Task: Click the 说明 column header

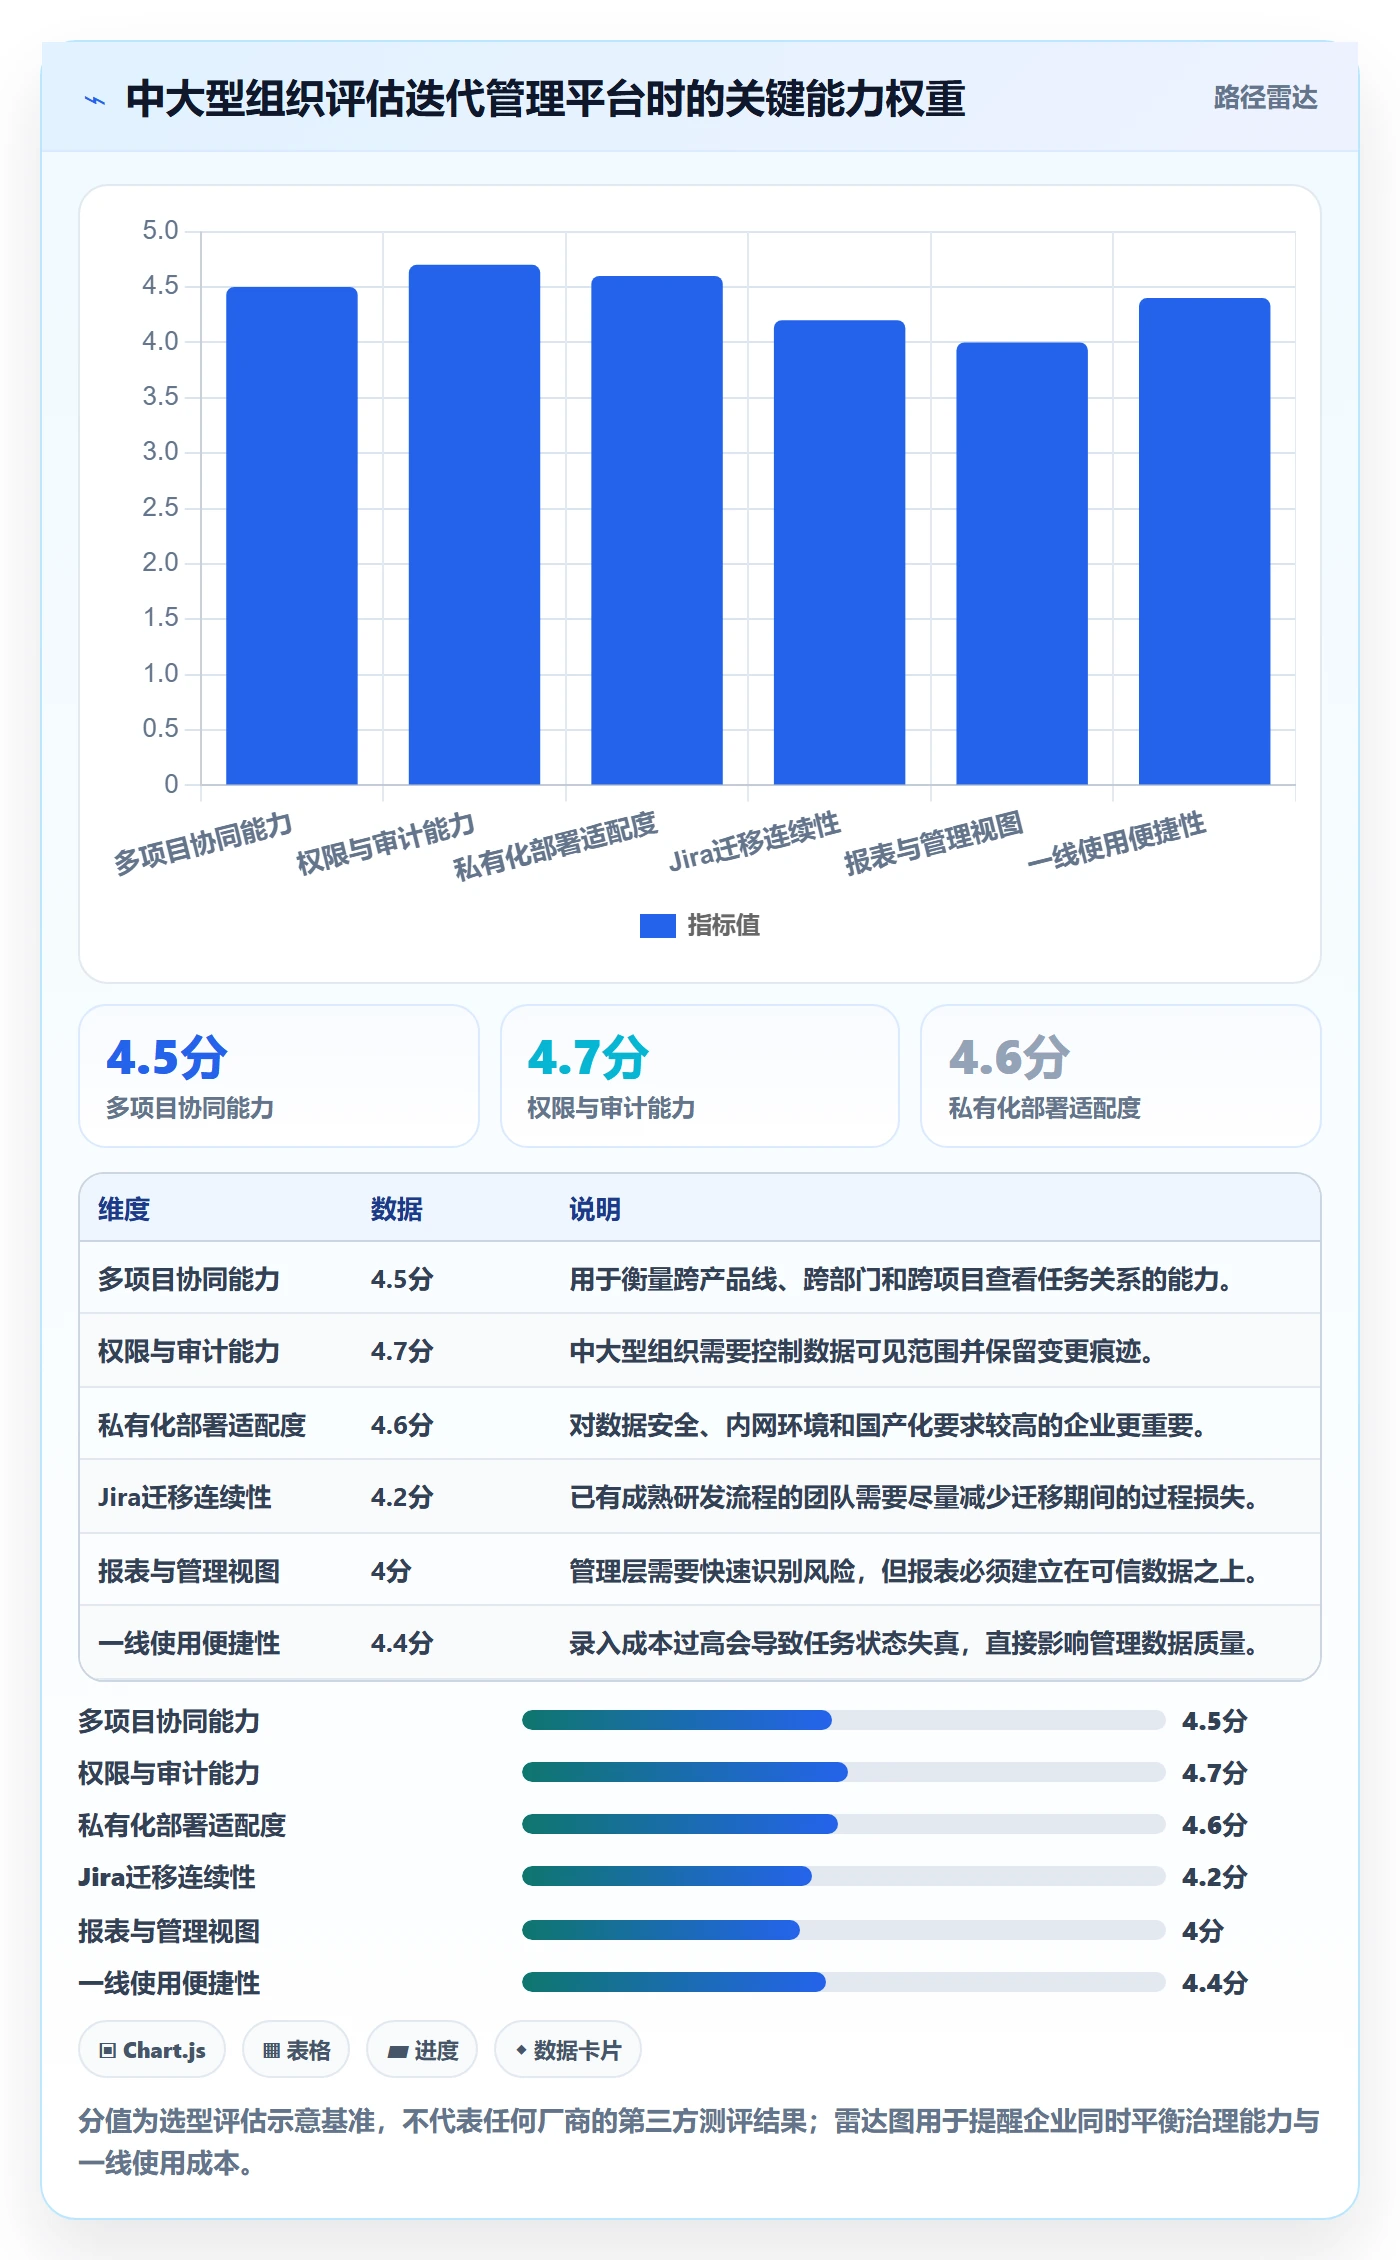Action: 595,1209
